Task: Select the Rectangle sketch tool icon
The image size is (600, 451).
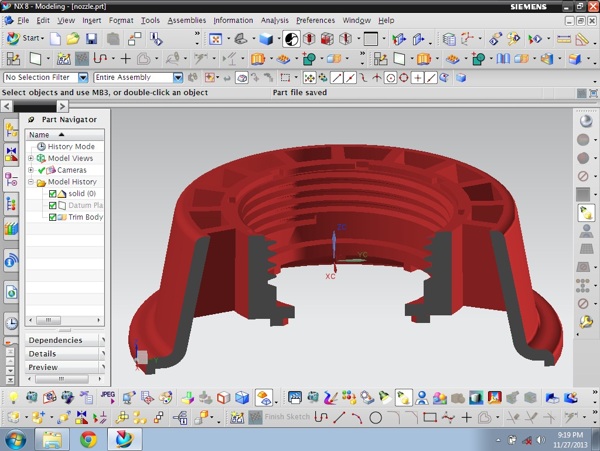Action: [x=430, y=417]
